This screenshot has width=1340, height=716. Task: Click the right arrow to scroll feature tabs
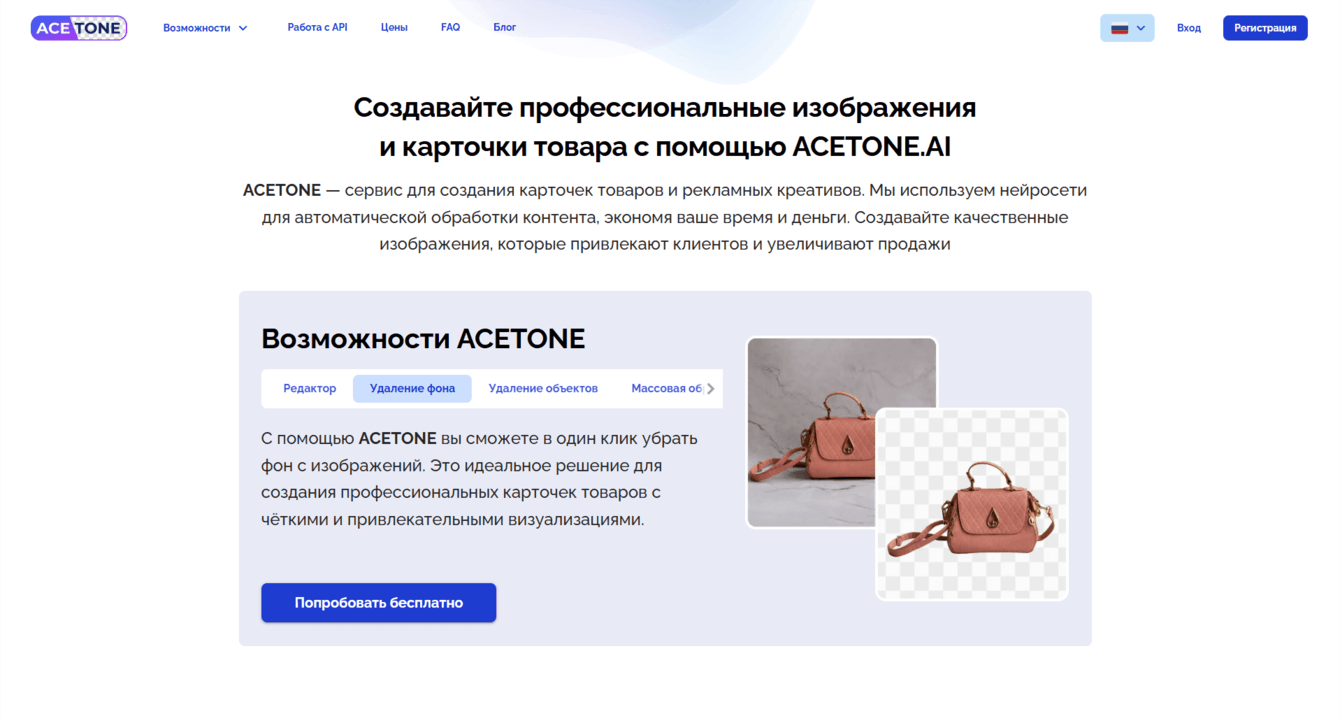click(711, 389)
